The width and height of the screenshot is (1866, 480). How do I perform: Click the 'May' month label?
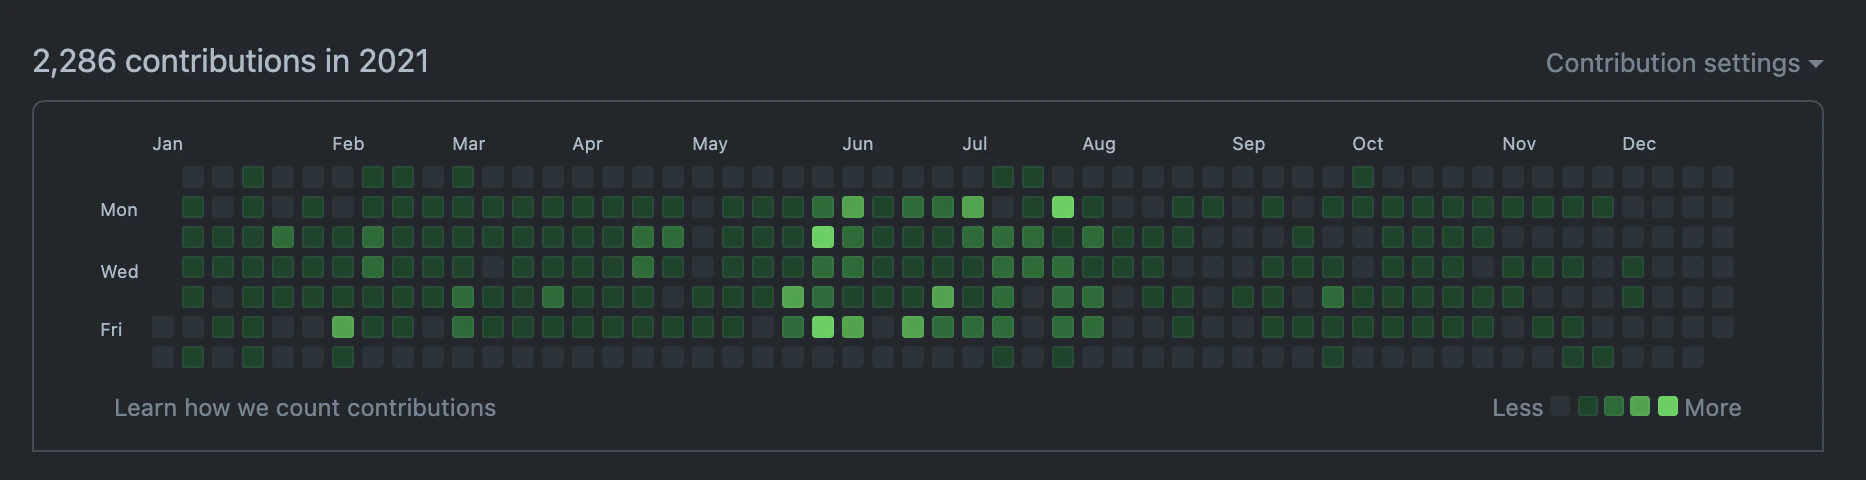tap(710, 144)
